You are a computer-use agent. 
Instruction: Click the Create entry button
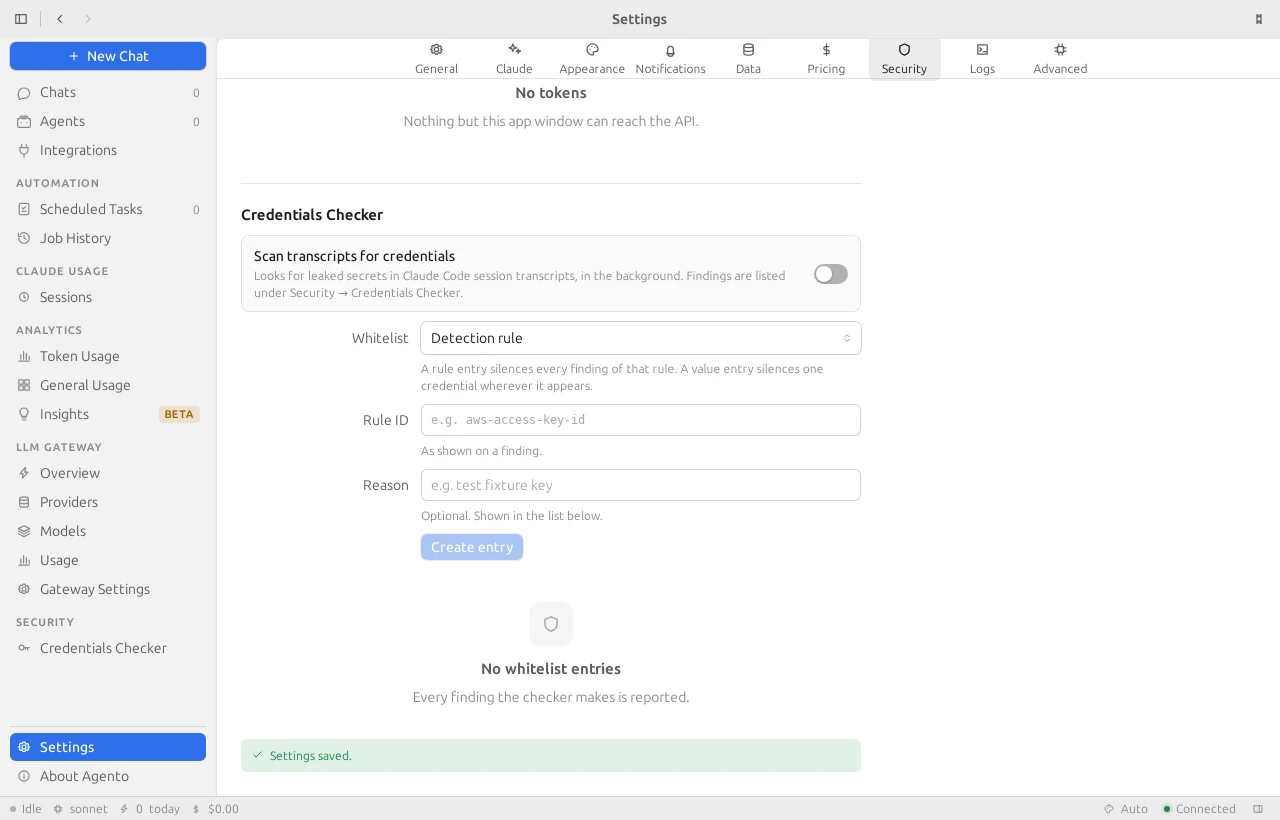pos(472,547)
